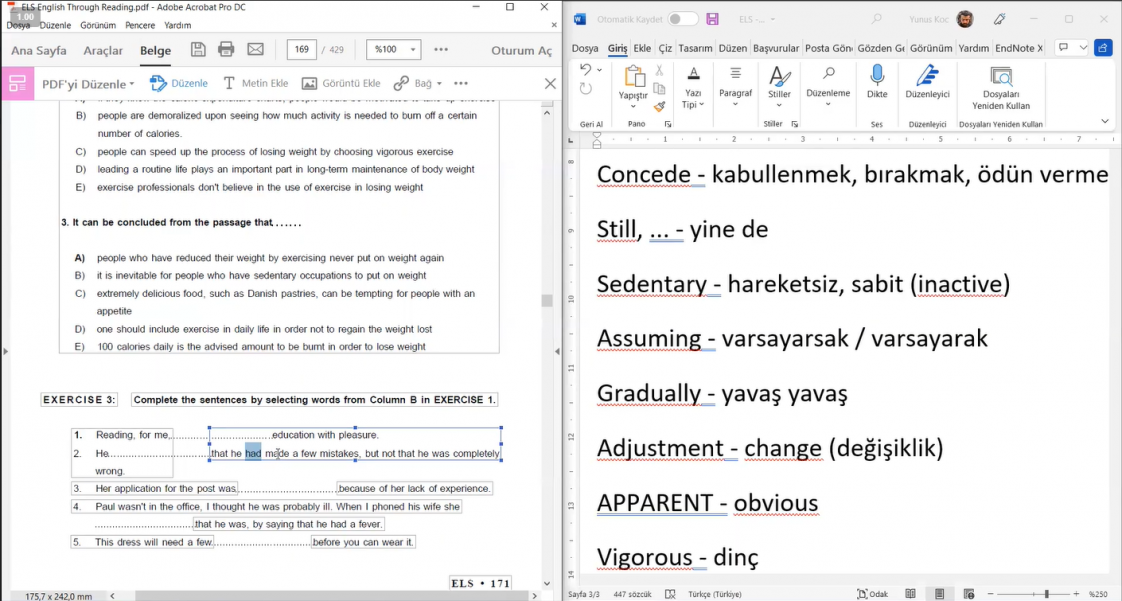The height and width of the screenshot is (601, 1122).
Task: Click the page number field showing 169
Action: click(x=302, y=50)
